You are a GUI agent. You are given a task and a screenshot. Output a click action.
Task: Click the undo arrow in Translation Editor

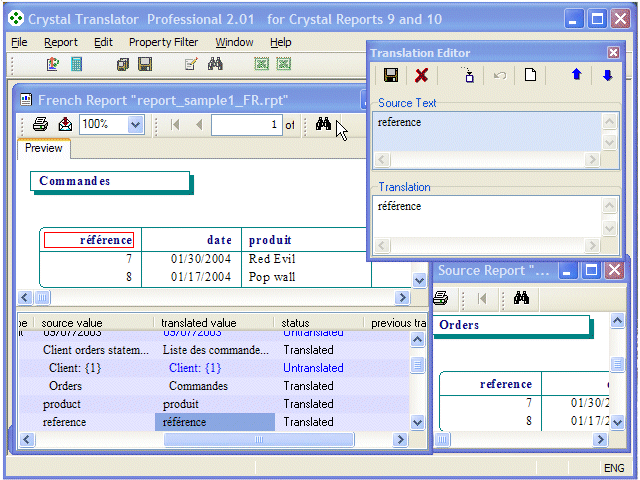[500, 76]
